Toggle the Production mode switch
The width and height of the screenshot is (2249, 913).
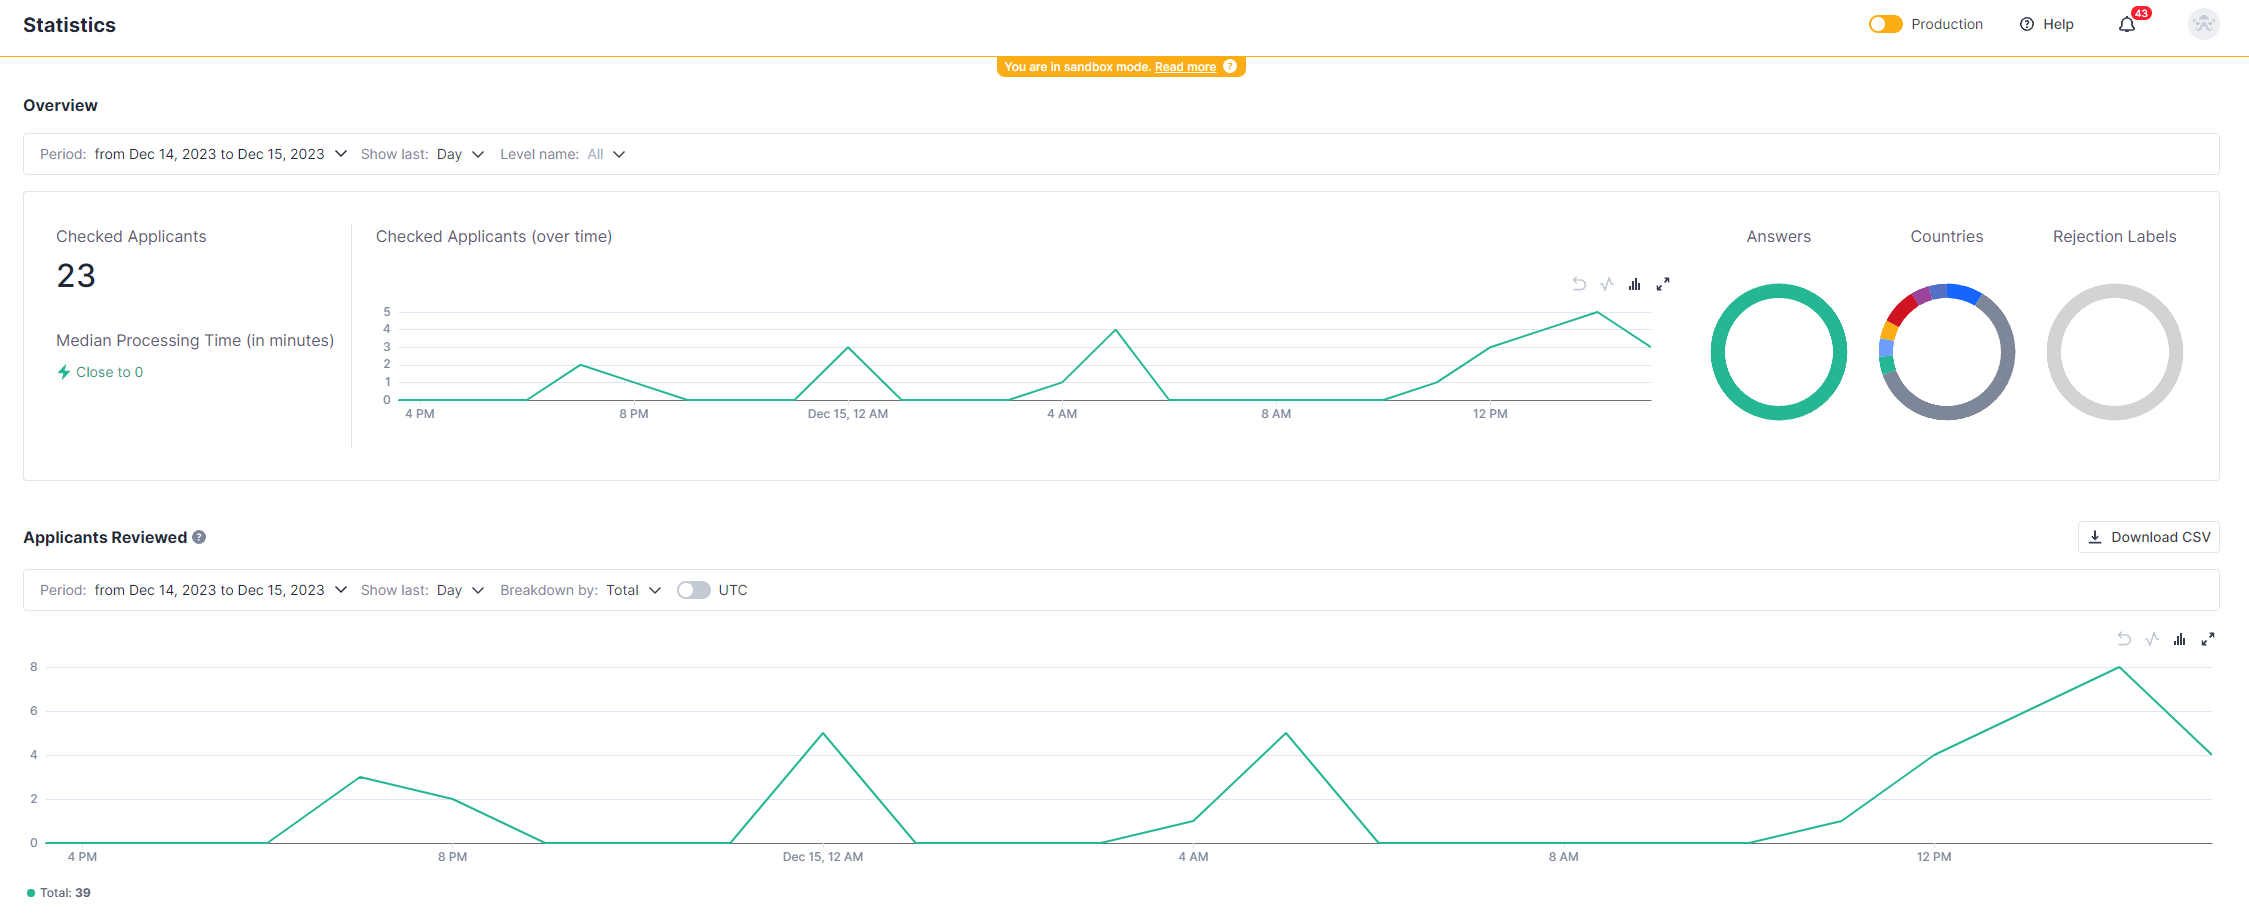(1885, 24)
